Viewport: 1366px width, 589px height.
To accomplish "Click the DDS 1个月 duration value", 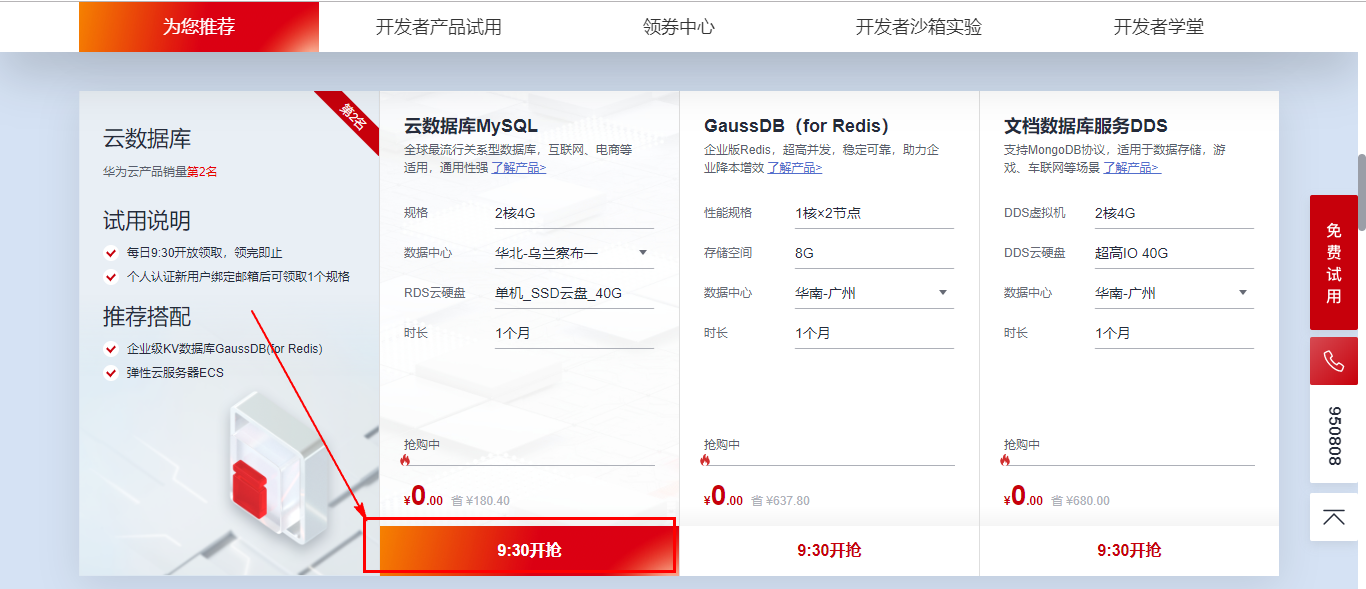I will tap(1112, 333).
